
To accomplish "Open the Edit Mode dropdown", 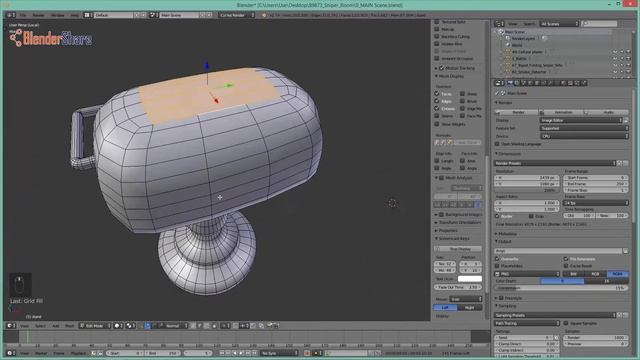I will tap(95, 326).
